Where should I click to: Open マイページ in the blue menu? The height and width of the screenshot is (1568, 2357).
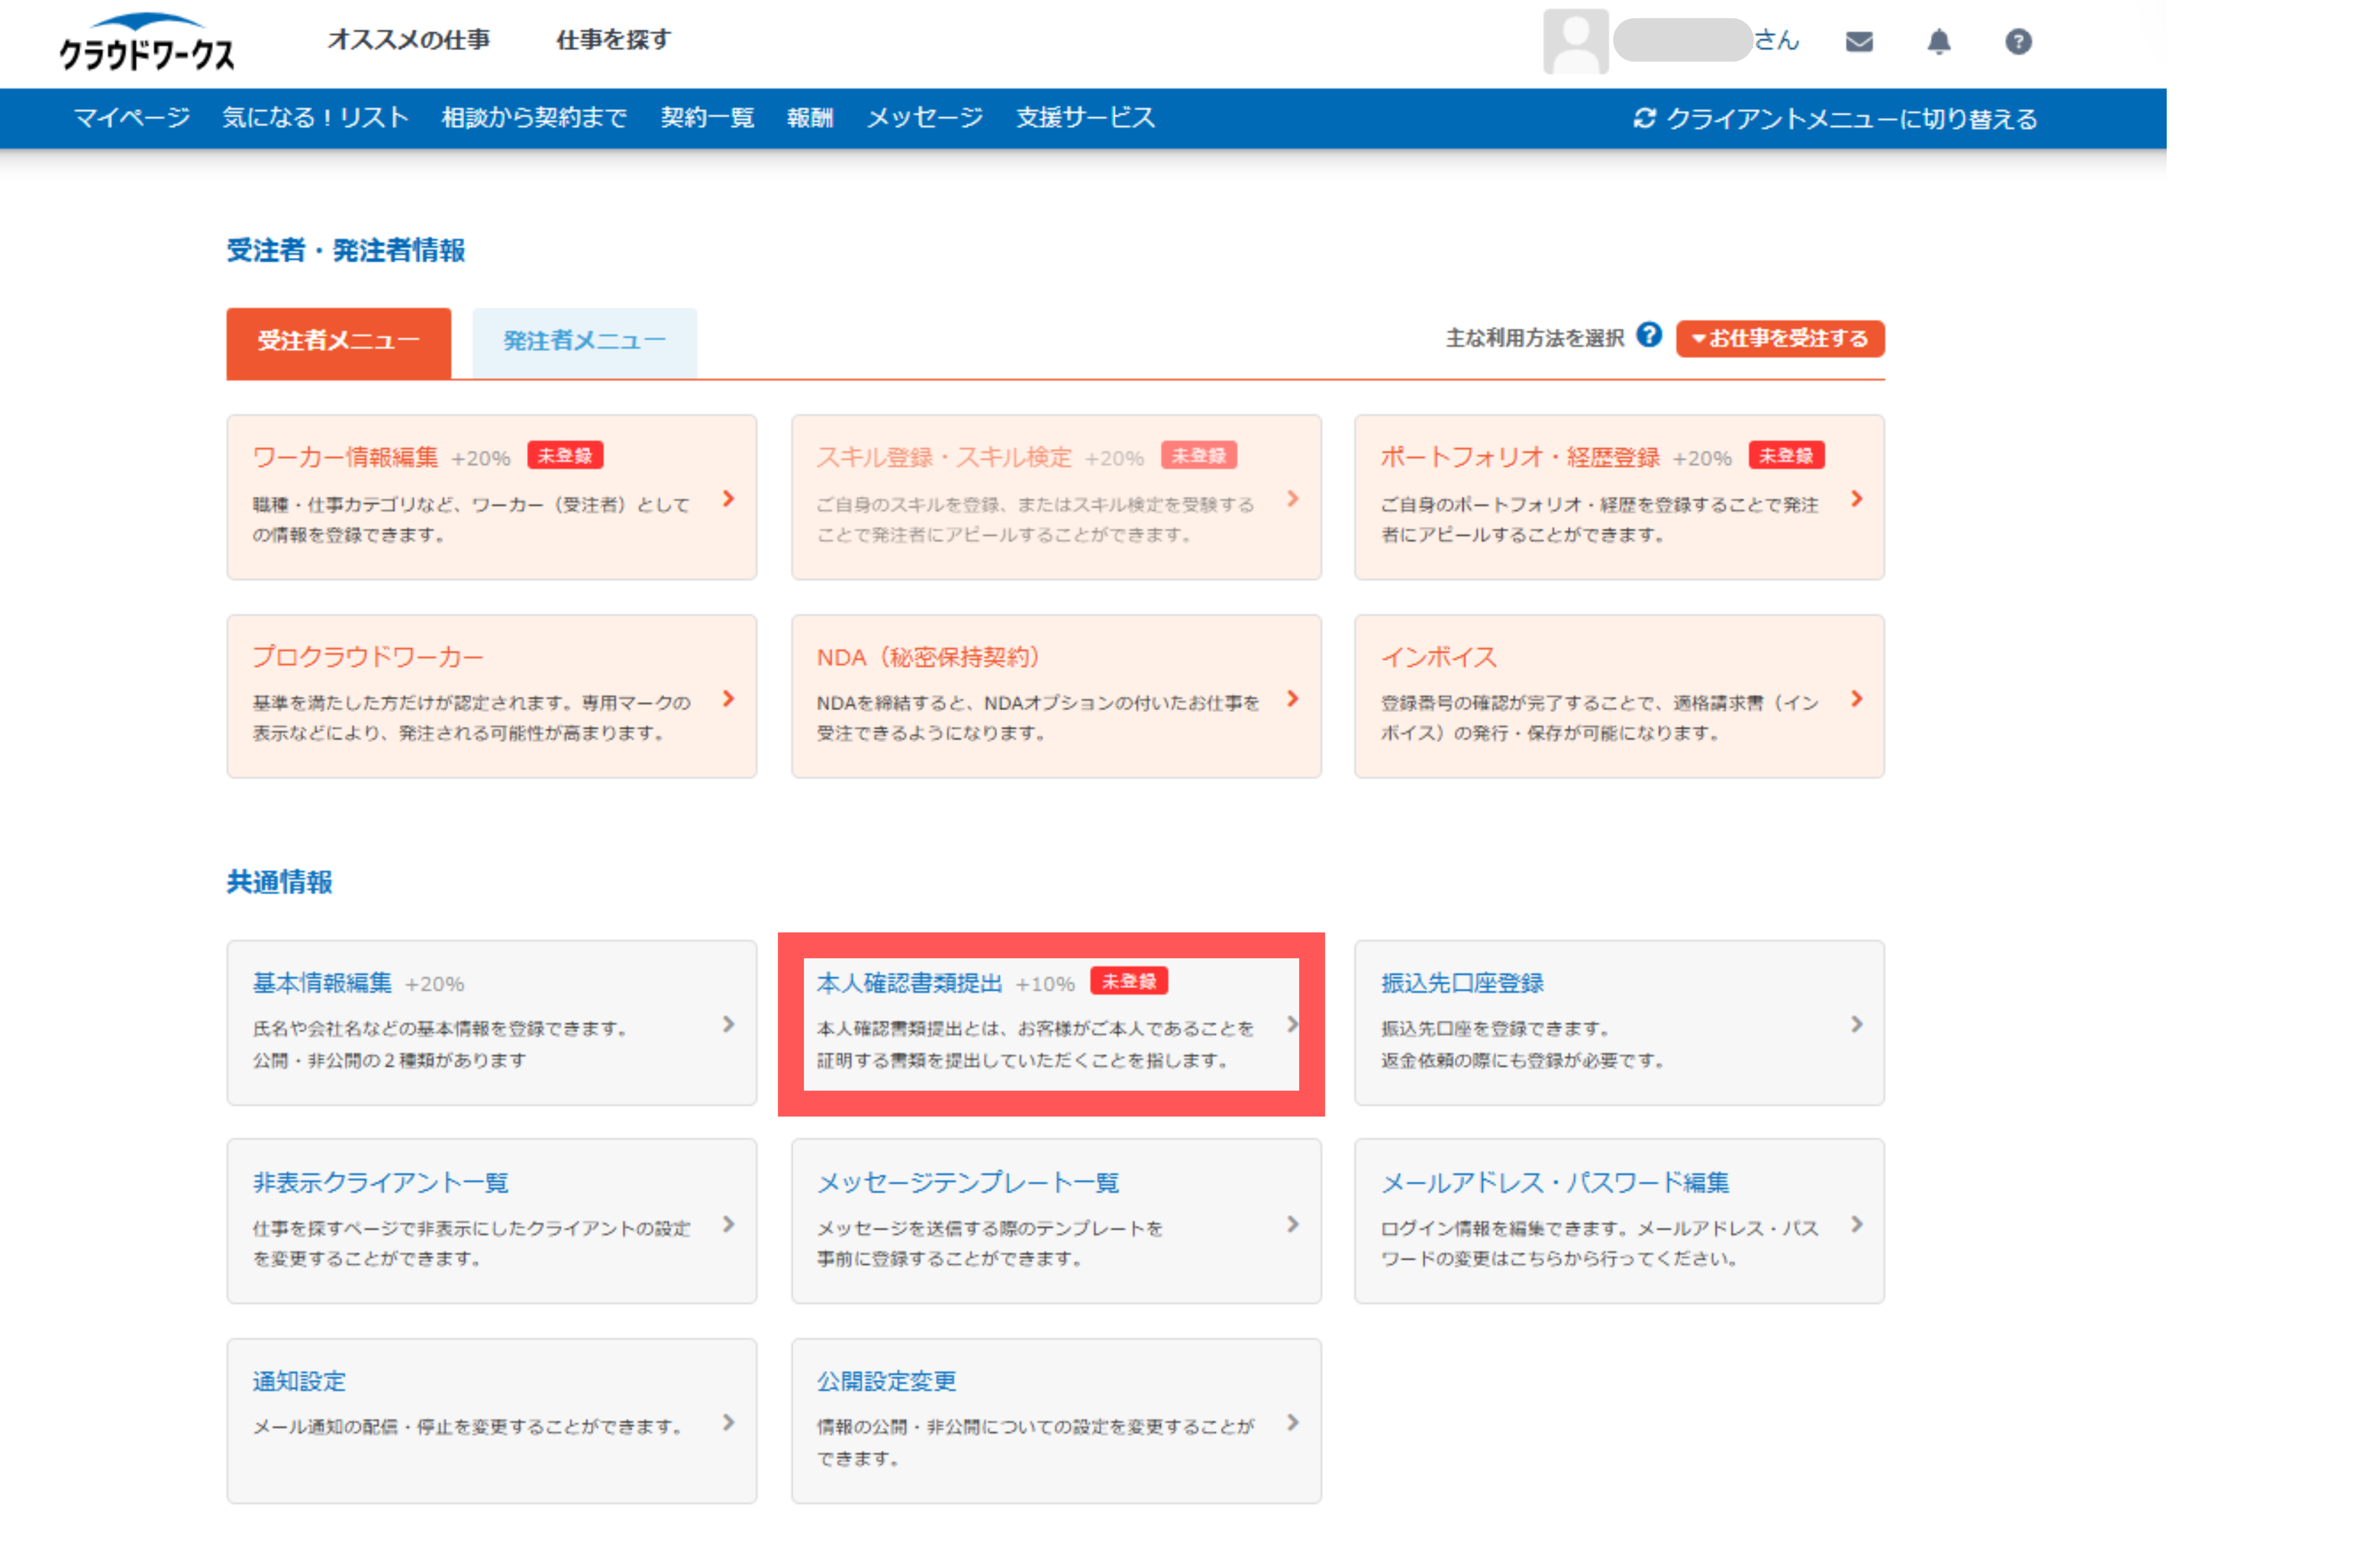132,118
